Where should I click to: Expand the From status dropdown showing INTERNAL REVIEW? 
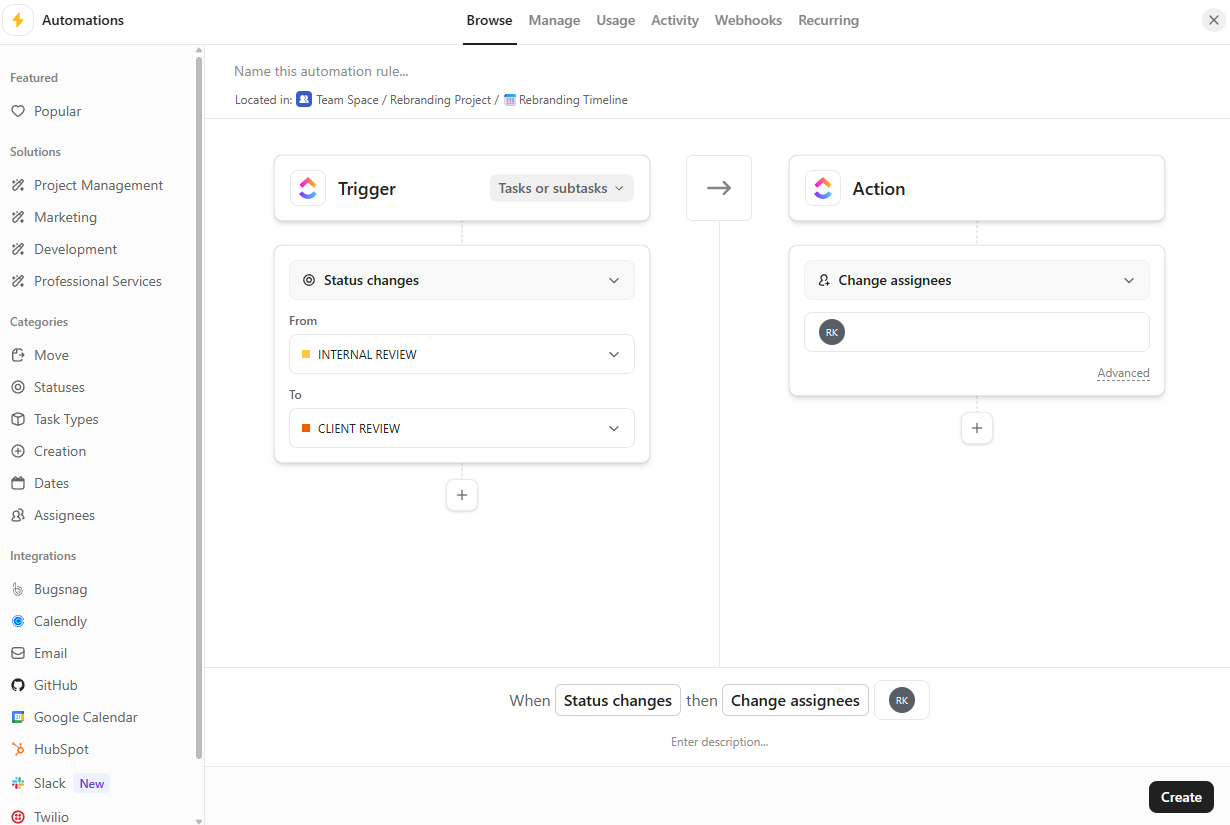[x=461, y=354]
